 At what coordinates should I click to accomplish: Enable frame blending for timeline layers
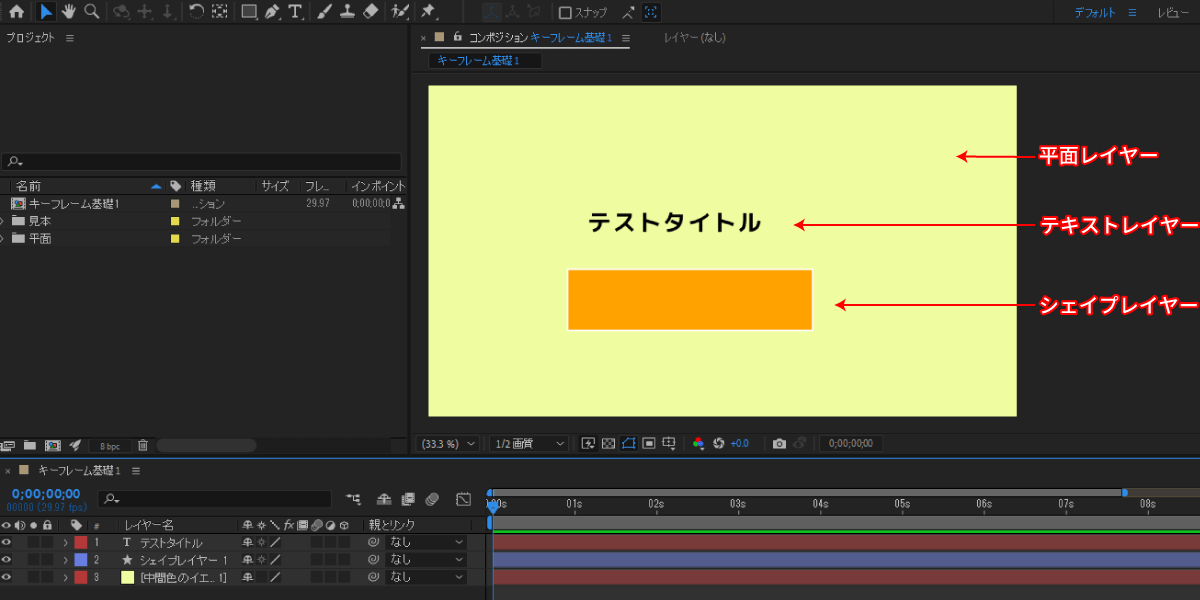tap(408, 498)
